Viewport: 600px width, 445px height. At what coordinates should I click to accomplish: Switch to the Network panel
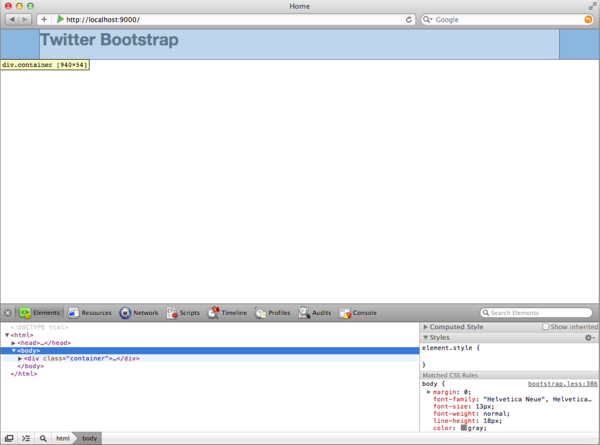tap(139, 313)
